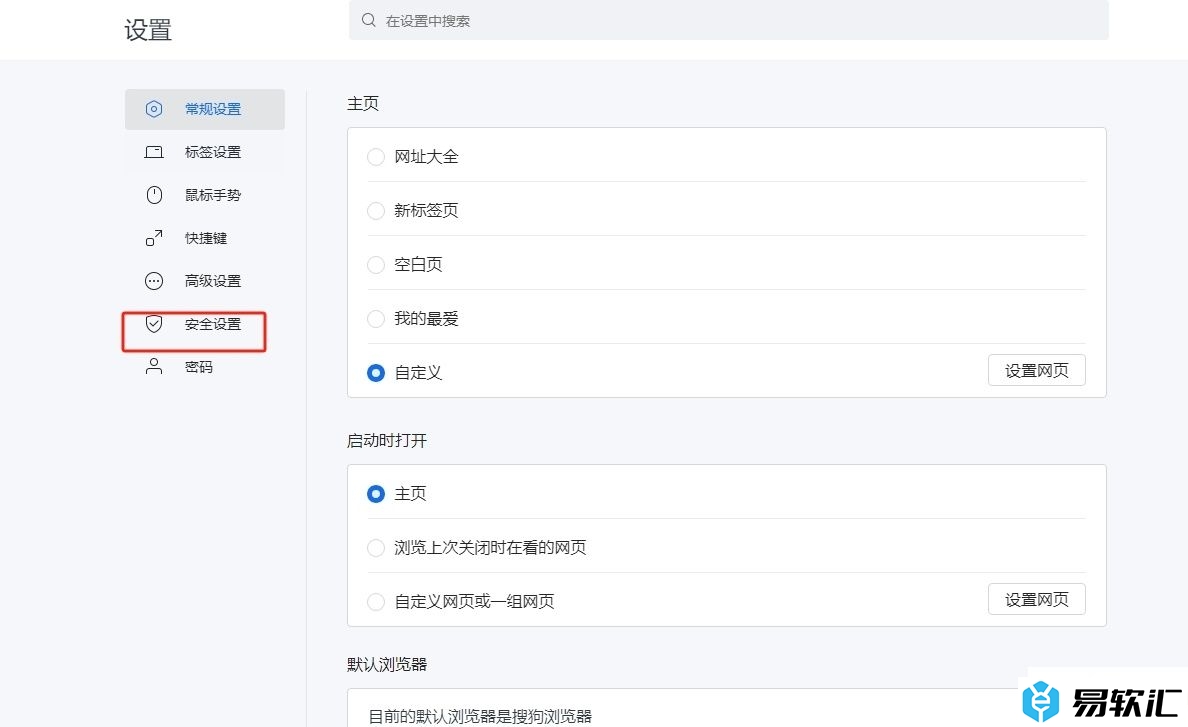
Task: Select the 网址大全 homepage radio button
Action: click(376, 157)
